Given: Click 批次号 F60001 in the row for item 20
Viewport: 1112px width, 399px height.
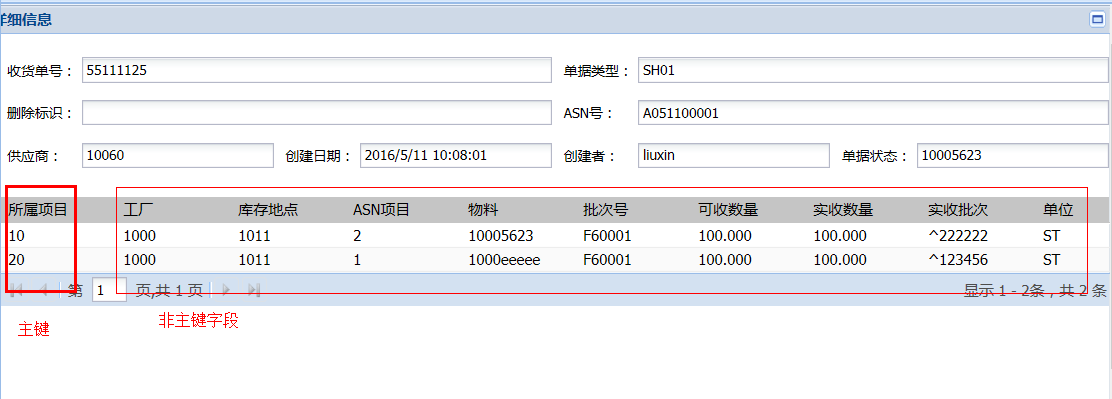Looking at the screenshot, I should 607,260.
